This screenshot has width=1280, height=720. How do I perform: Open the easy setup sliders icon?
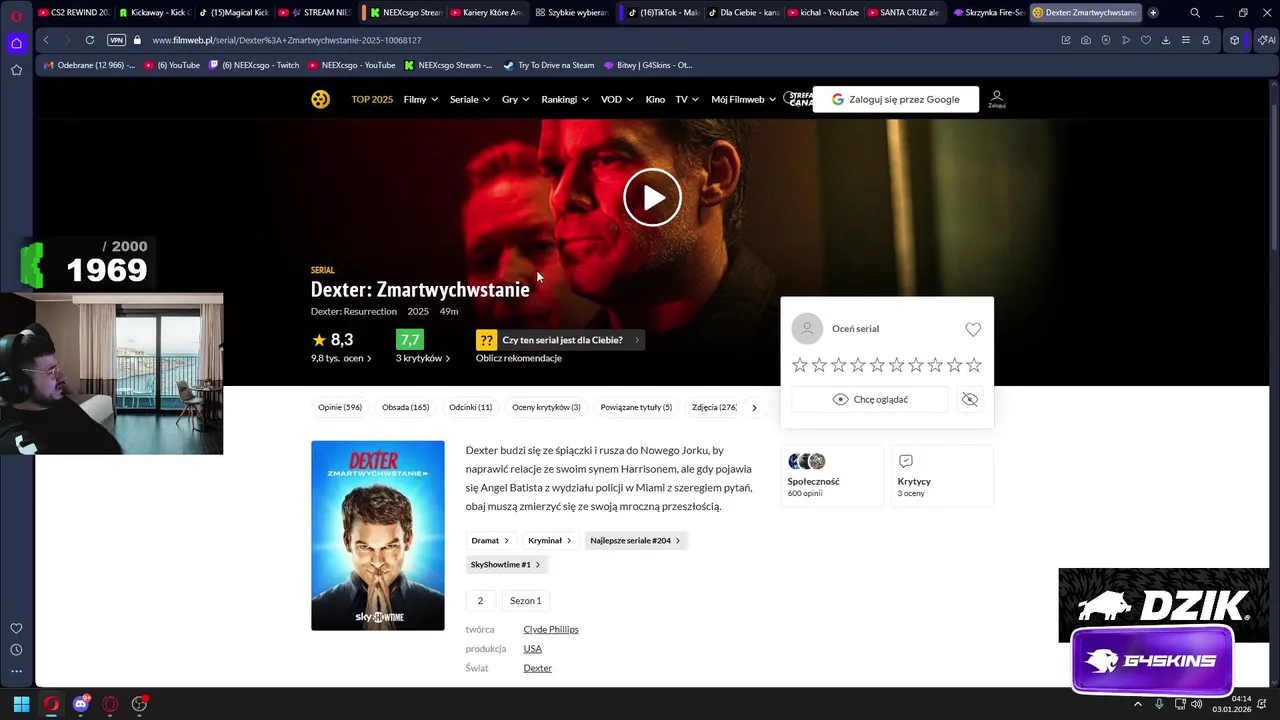[x=1186, y=40]
